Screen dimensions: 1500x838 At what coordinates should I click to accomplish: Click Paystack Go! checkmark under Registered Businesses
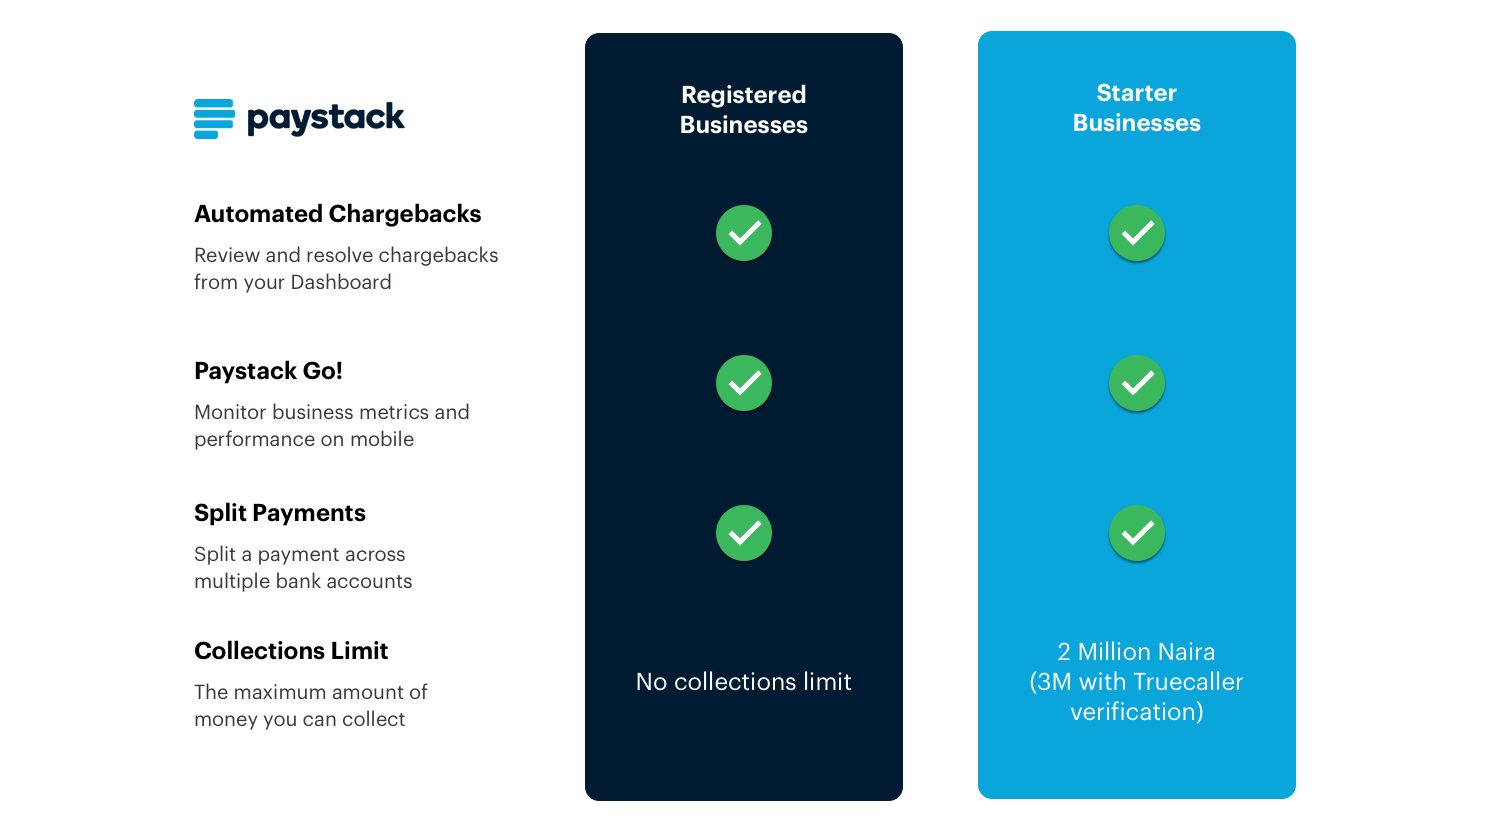click(x=744, y=383)
